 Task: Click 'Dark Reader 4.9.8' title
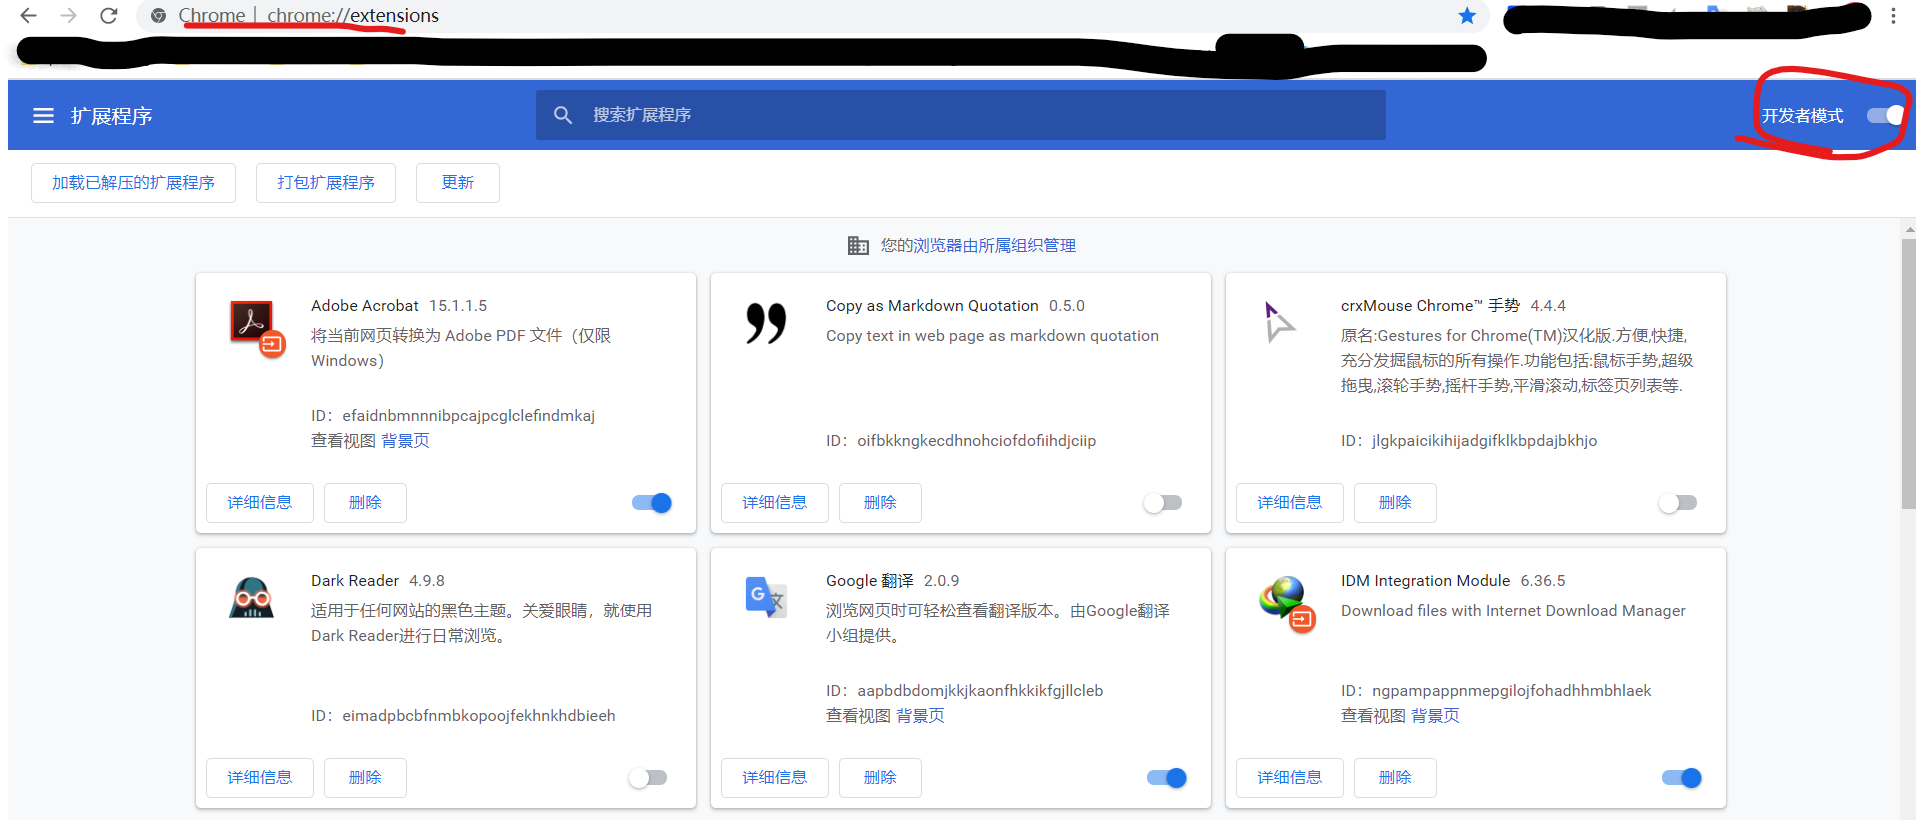(378, 581)
